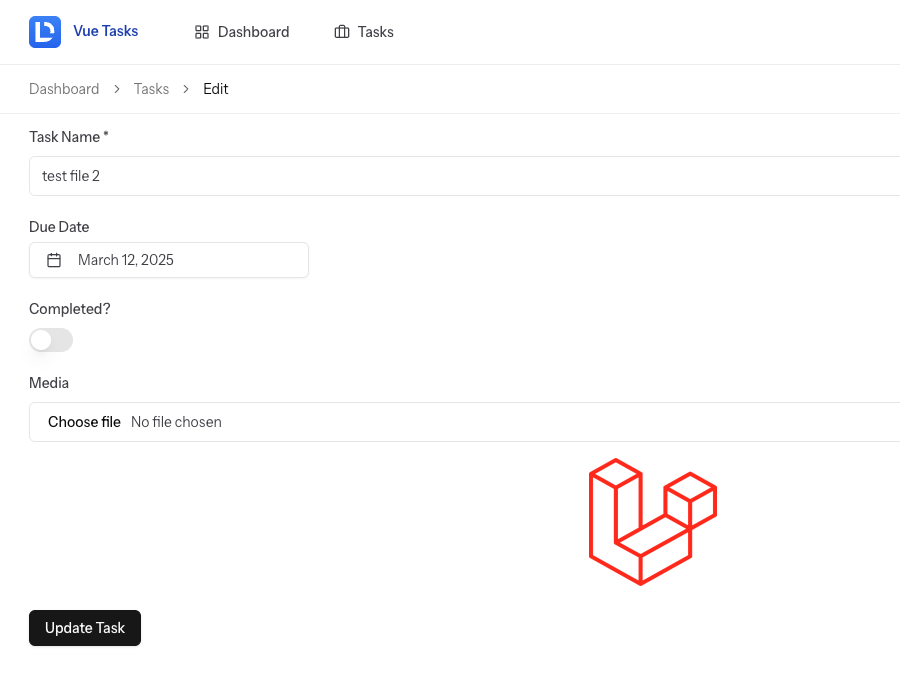900x688 pixels.
Task: Click the Dashboard grid icon in navbar
Action: [202, 32]
